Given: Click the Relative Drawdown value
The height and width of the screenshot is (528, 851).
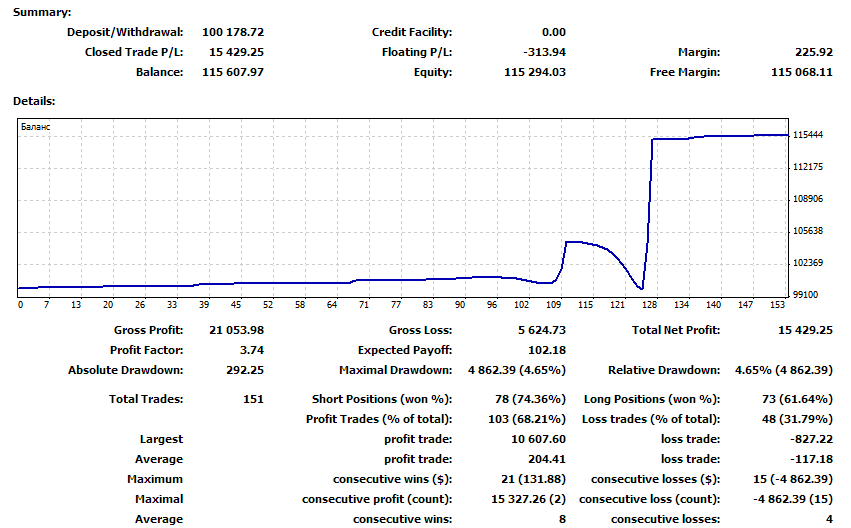Looking at the screenshot, I should click(784, 370).
